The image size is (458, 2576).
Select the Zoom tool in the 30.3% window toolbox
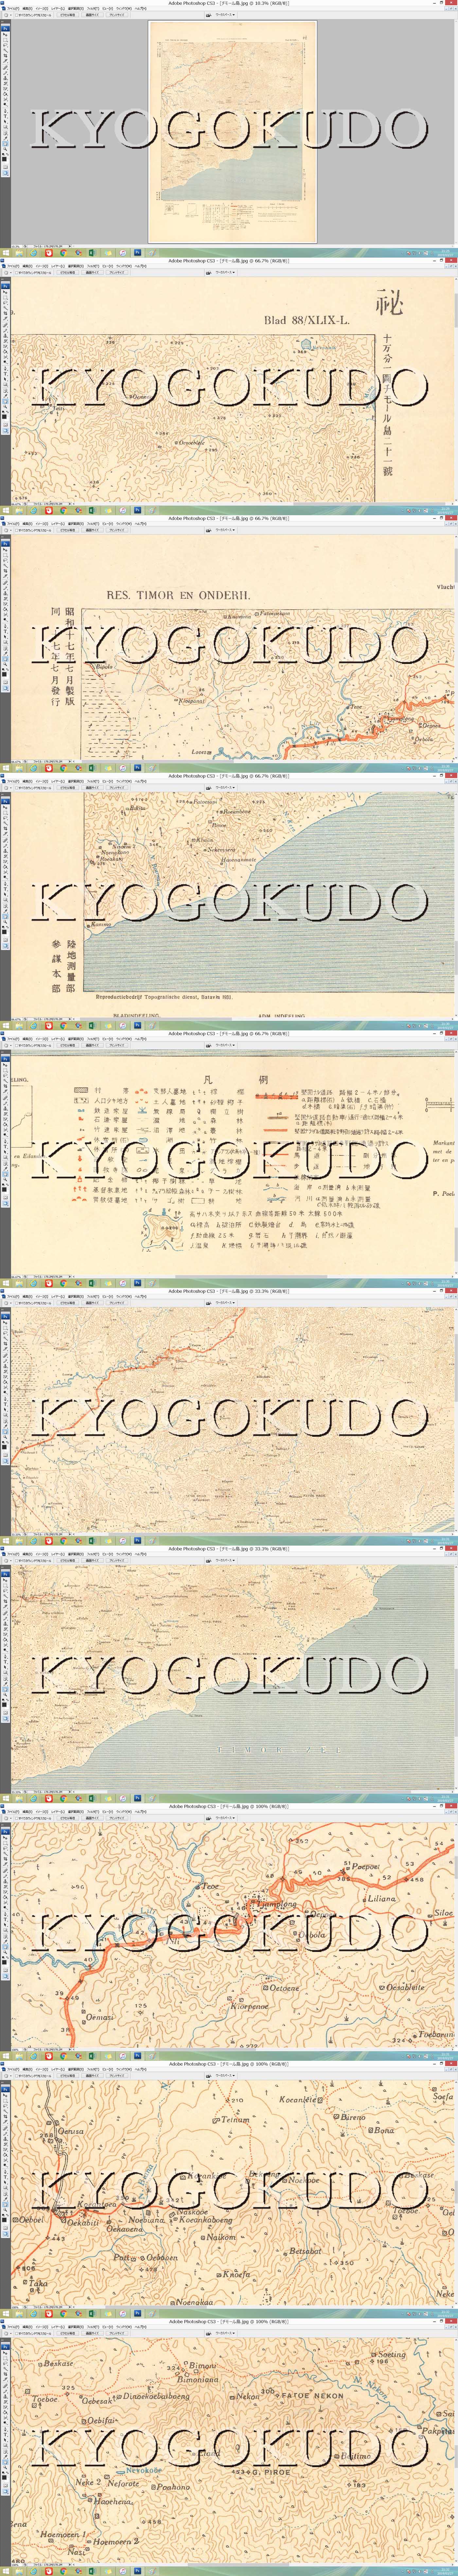click(x=5, y=149)
